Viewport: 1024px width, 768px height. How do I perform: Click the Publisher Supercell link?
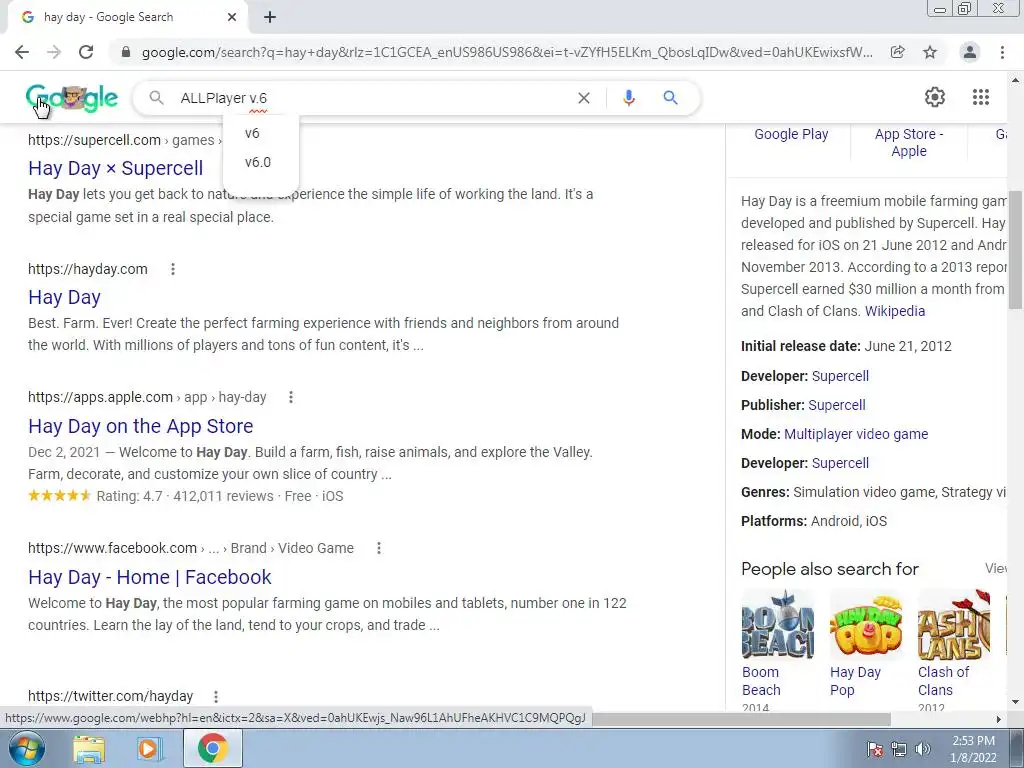point(837,405)
